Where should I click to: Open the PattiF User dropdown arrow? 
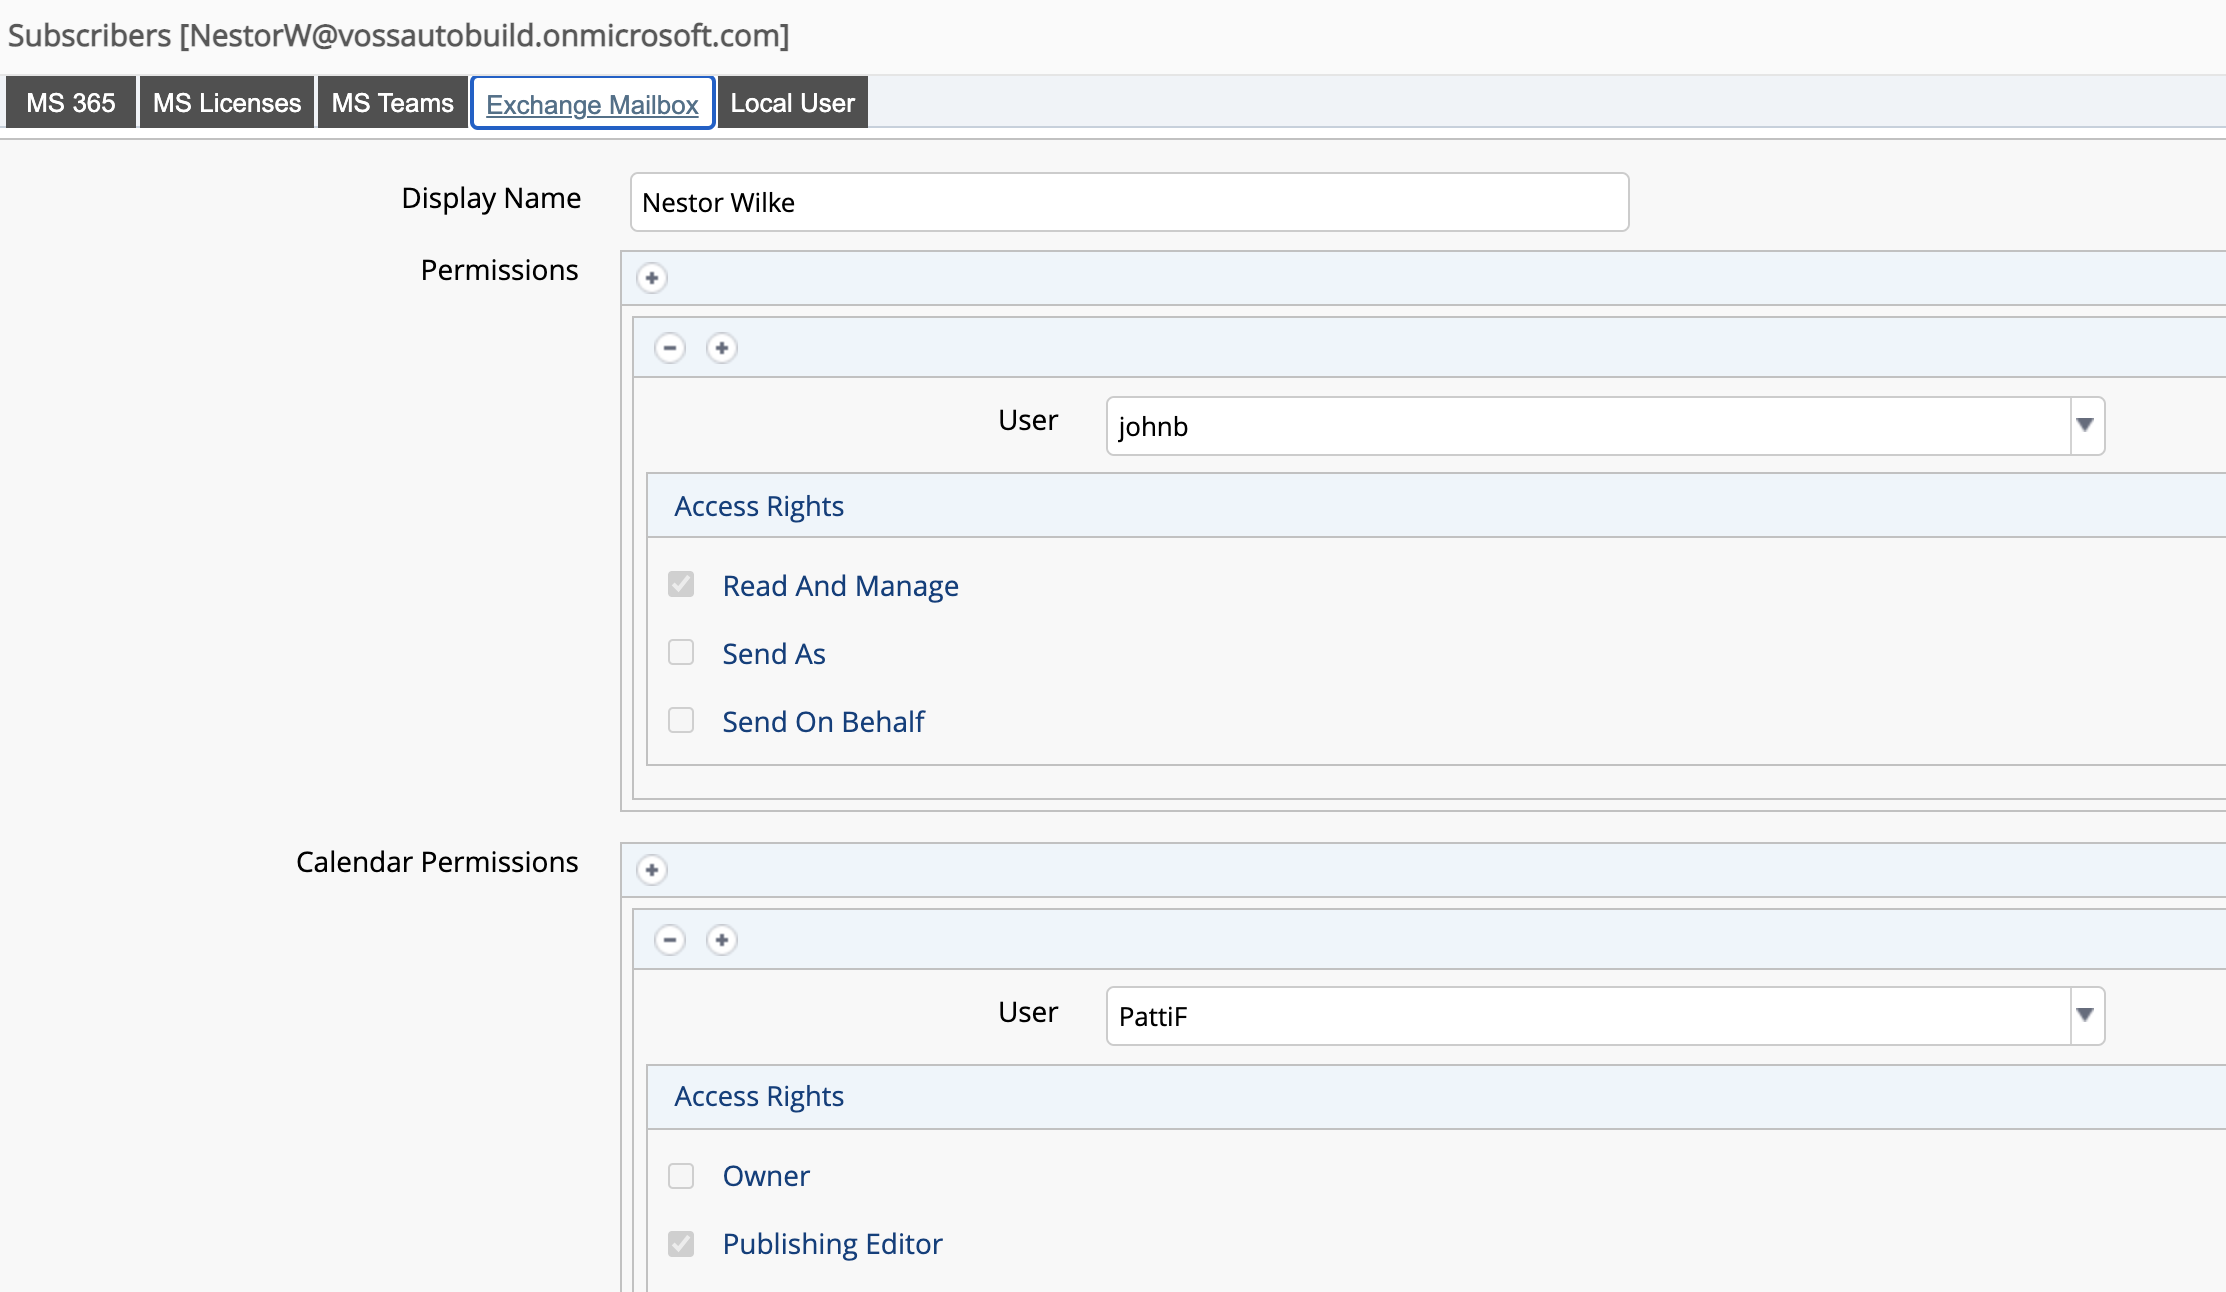(2085, 1015)
